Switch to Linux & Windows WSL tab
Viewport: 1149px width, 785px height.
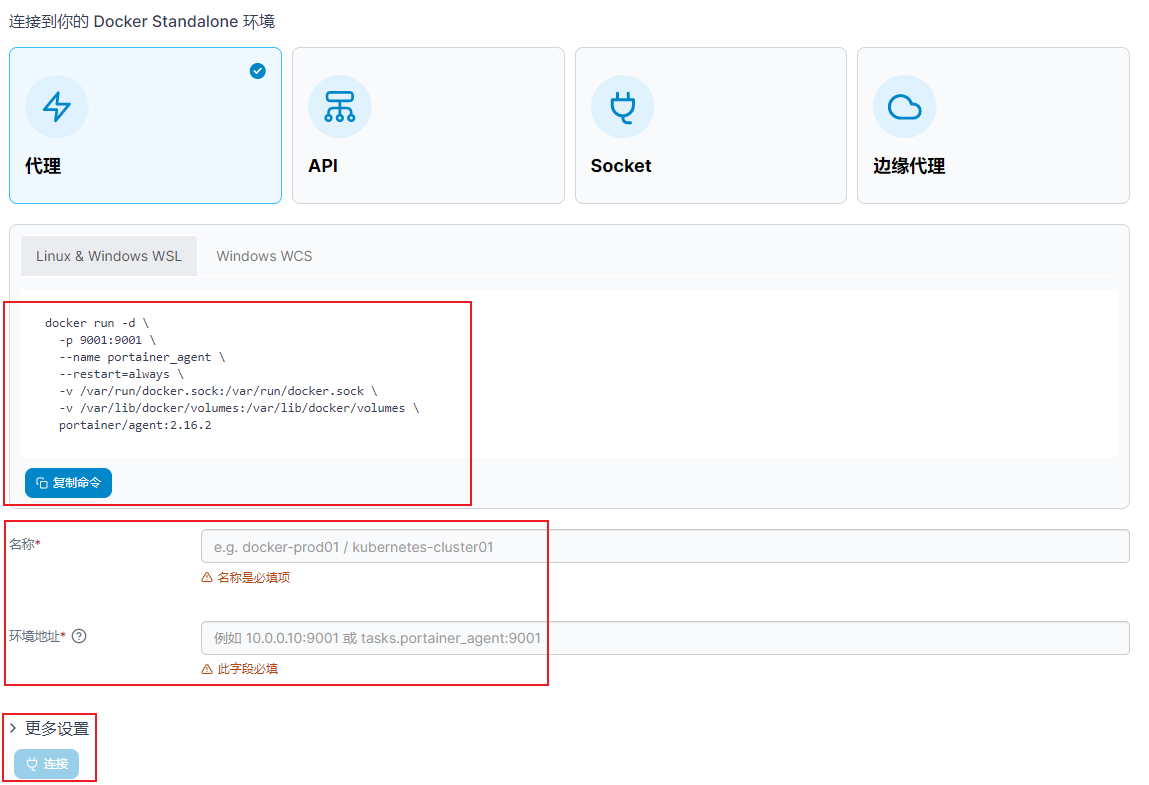(x=108, y=256)
